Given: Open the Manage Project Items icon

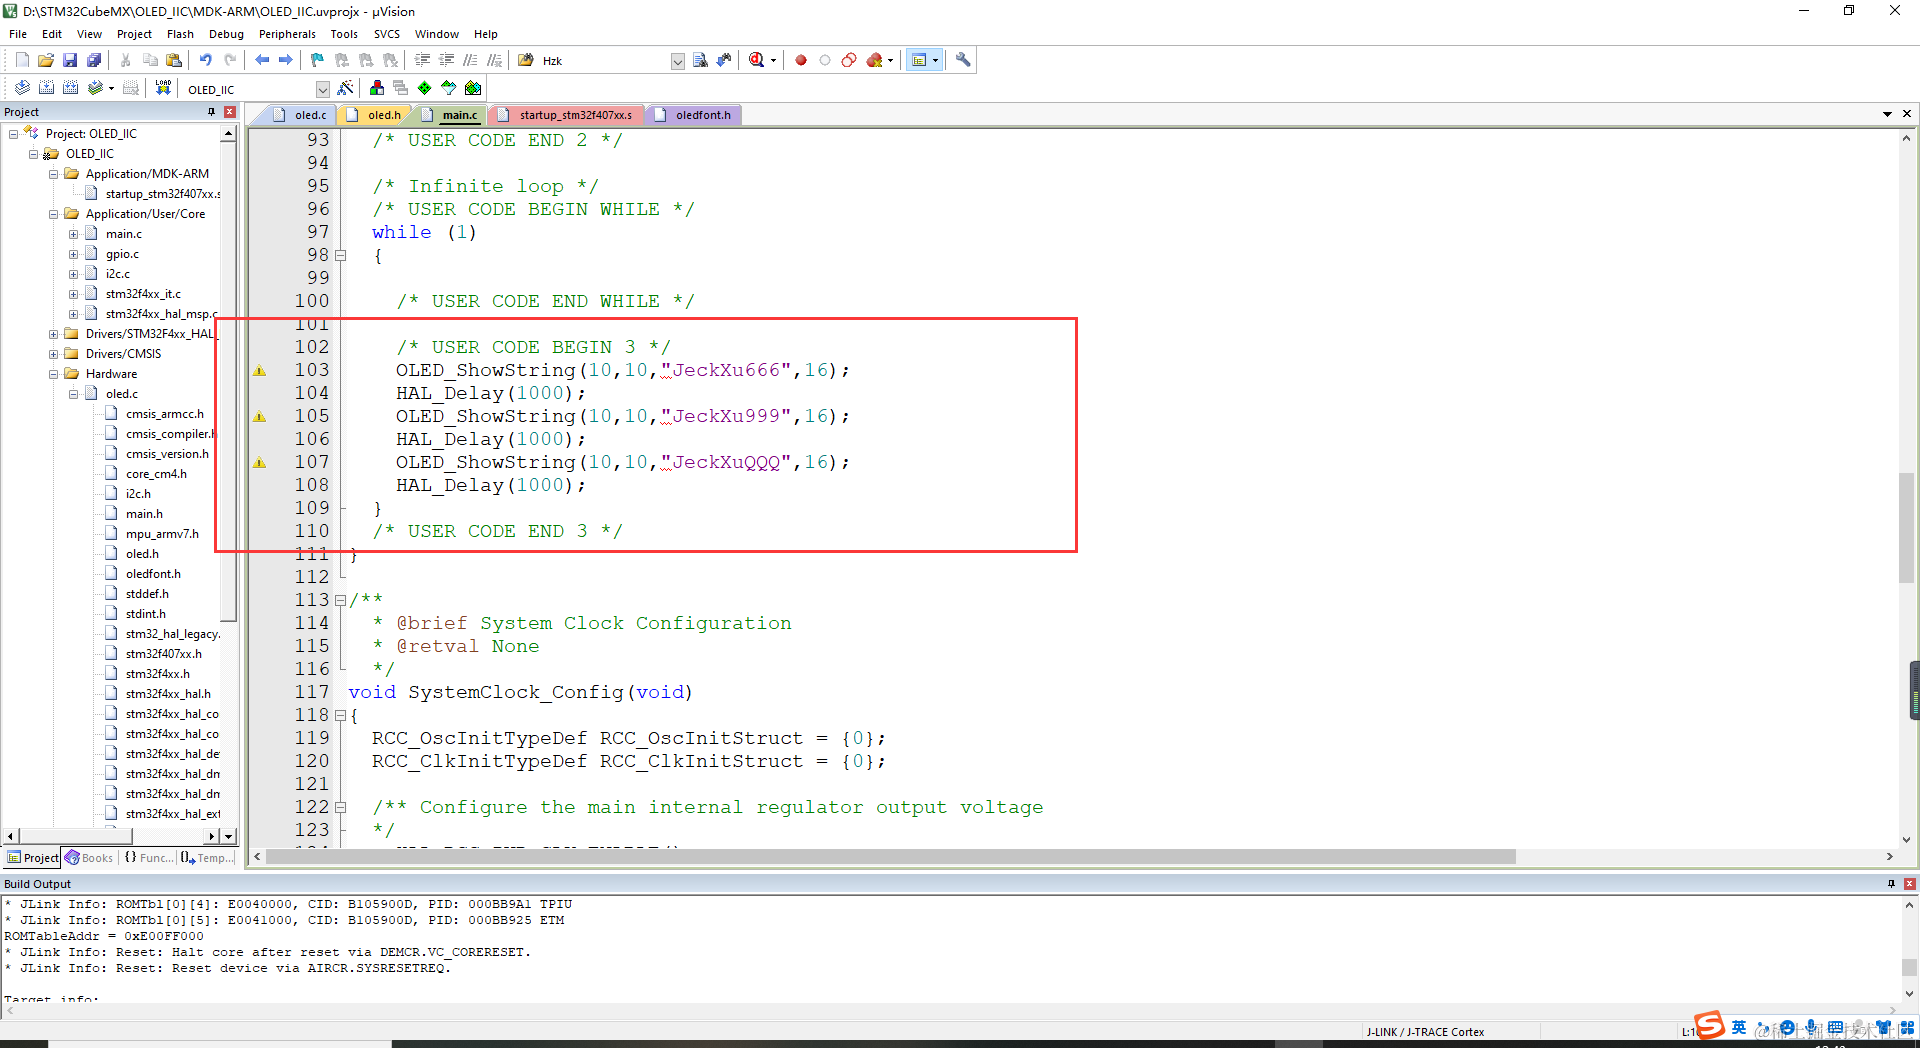Looking at the screenshot, I should (x=377, y=88).
